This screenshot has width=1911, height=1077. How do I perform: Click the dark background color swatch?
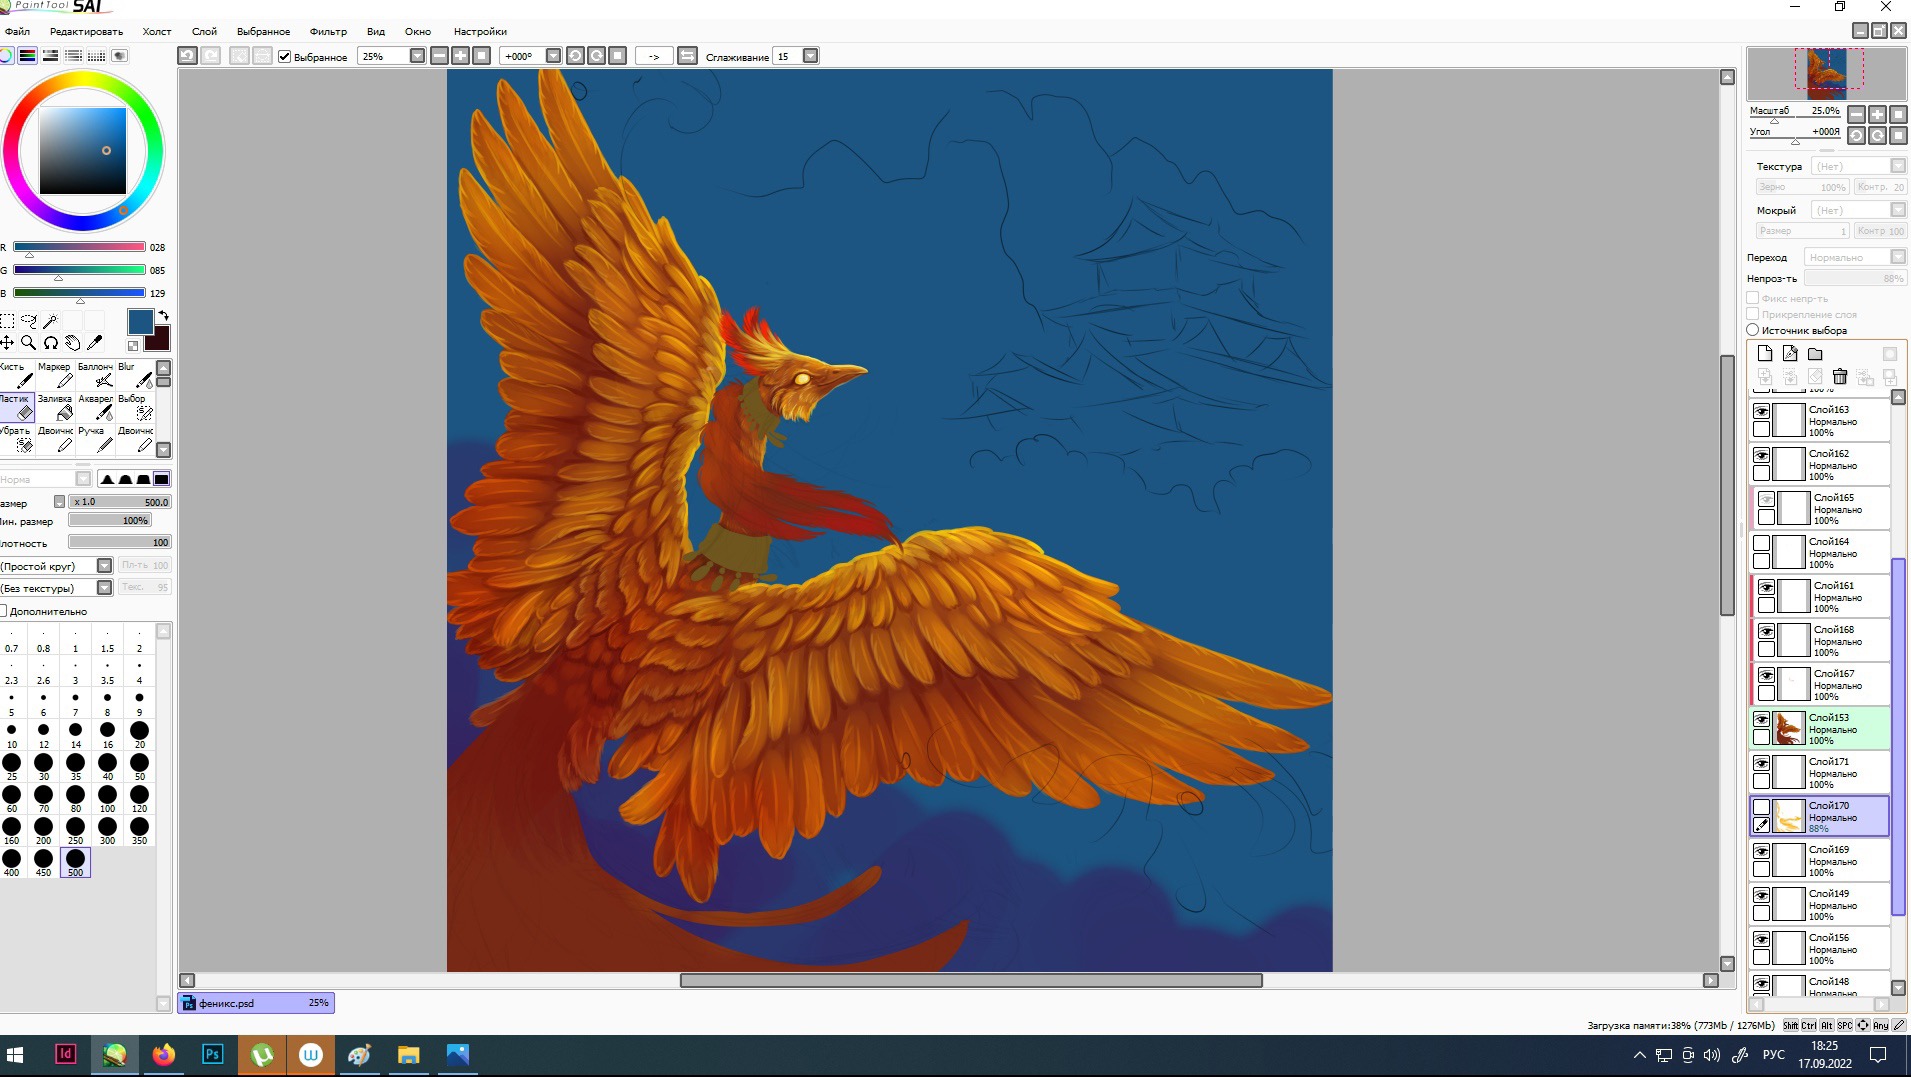click(x=159, y=340)
